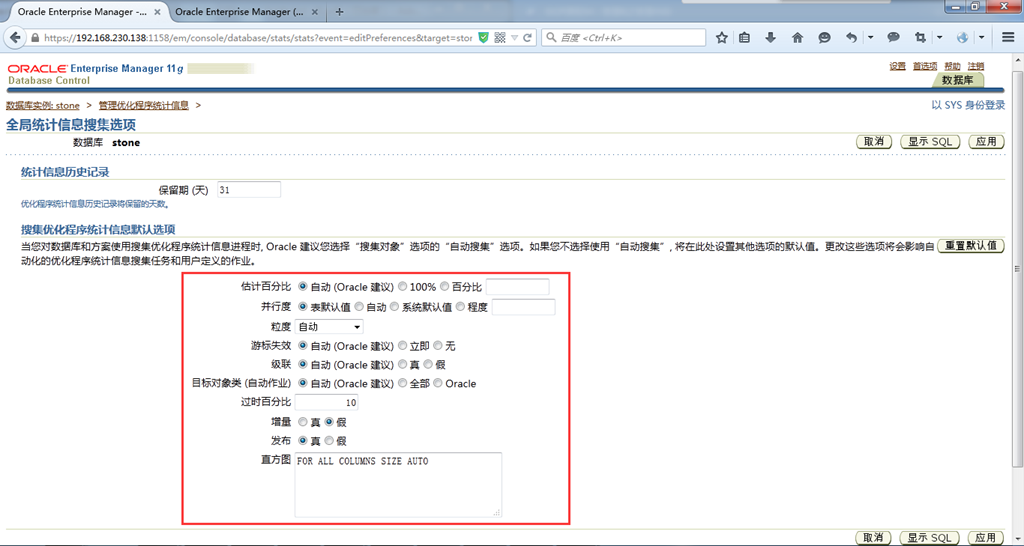The height and width of the screenshot is (546, 1024).
Task: Go back with browser back arrow
Action: pos(16,38)
